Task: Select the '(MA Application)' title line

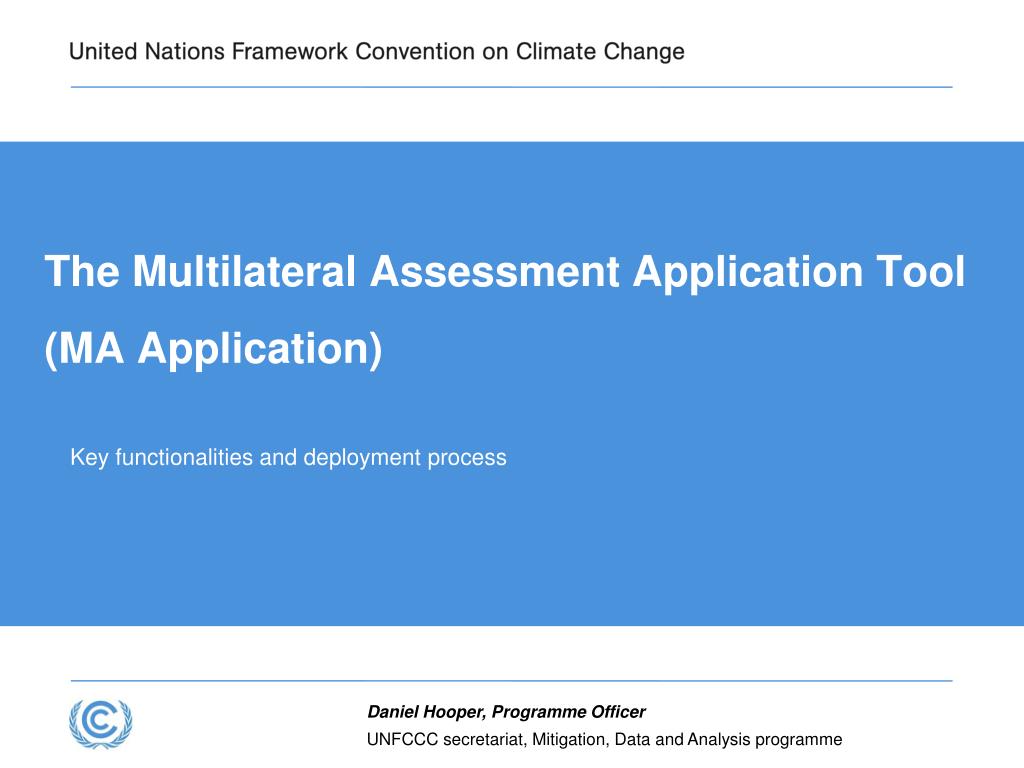Action: click(214, 349)
